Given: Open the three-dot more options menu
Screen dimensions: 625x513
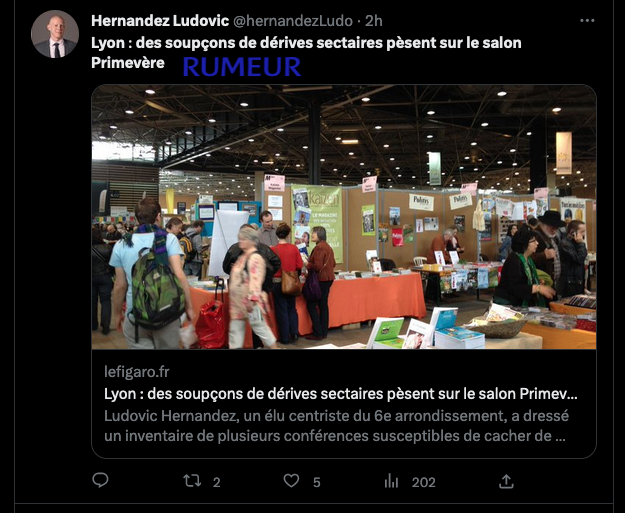Looking at the screenshot, I should pos(587,20).
